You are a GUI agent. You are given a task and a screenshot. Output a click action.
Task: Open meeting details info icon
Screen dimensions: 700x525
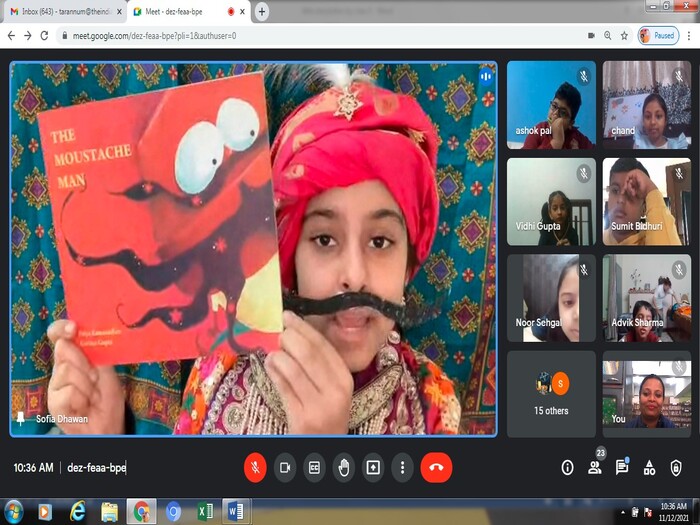coord(567,467)
